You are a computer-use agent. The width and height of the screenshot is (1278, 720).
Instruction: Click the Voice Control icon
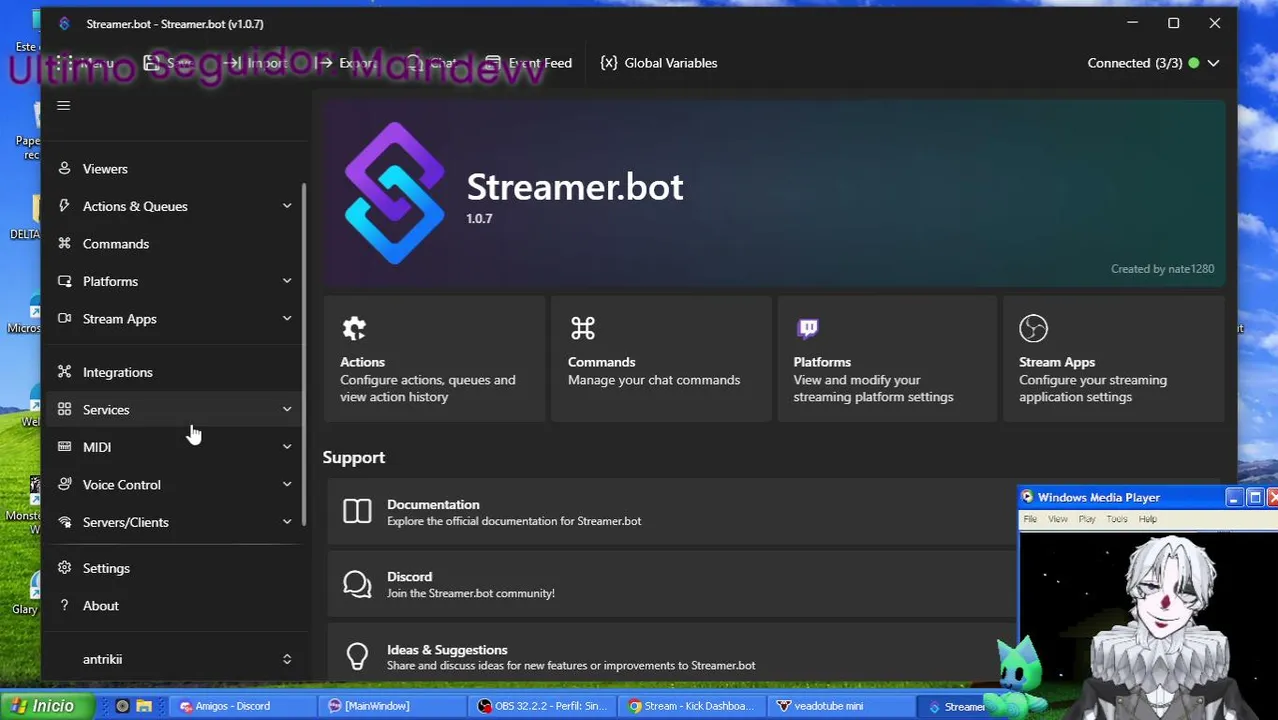(x=64, y=485)
